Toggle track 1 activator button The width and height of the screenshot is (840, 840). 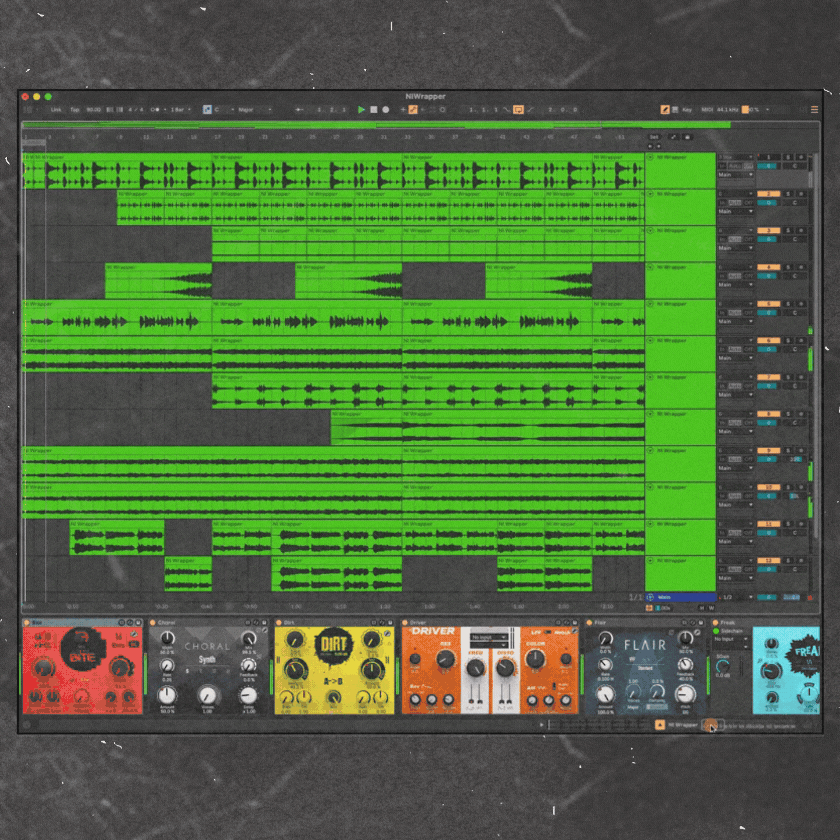point(768,158)
